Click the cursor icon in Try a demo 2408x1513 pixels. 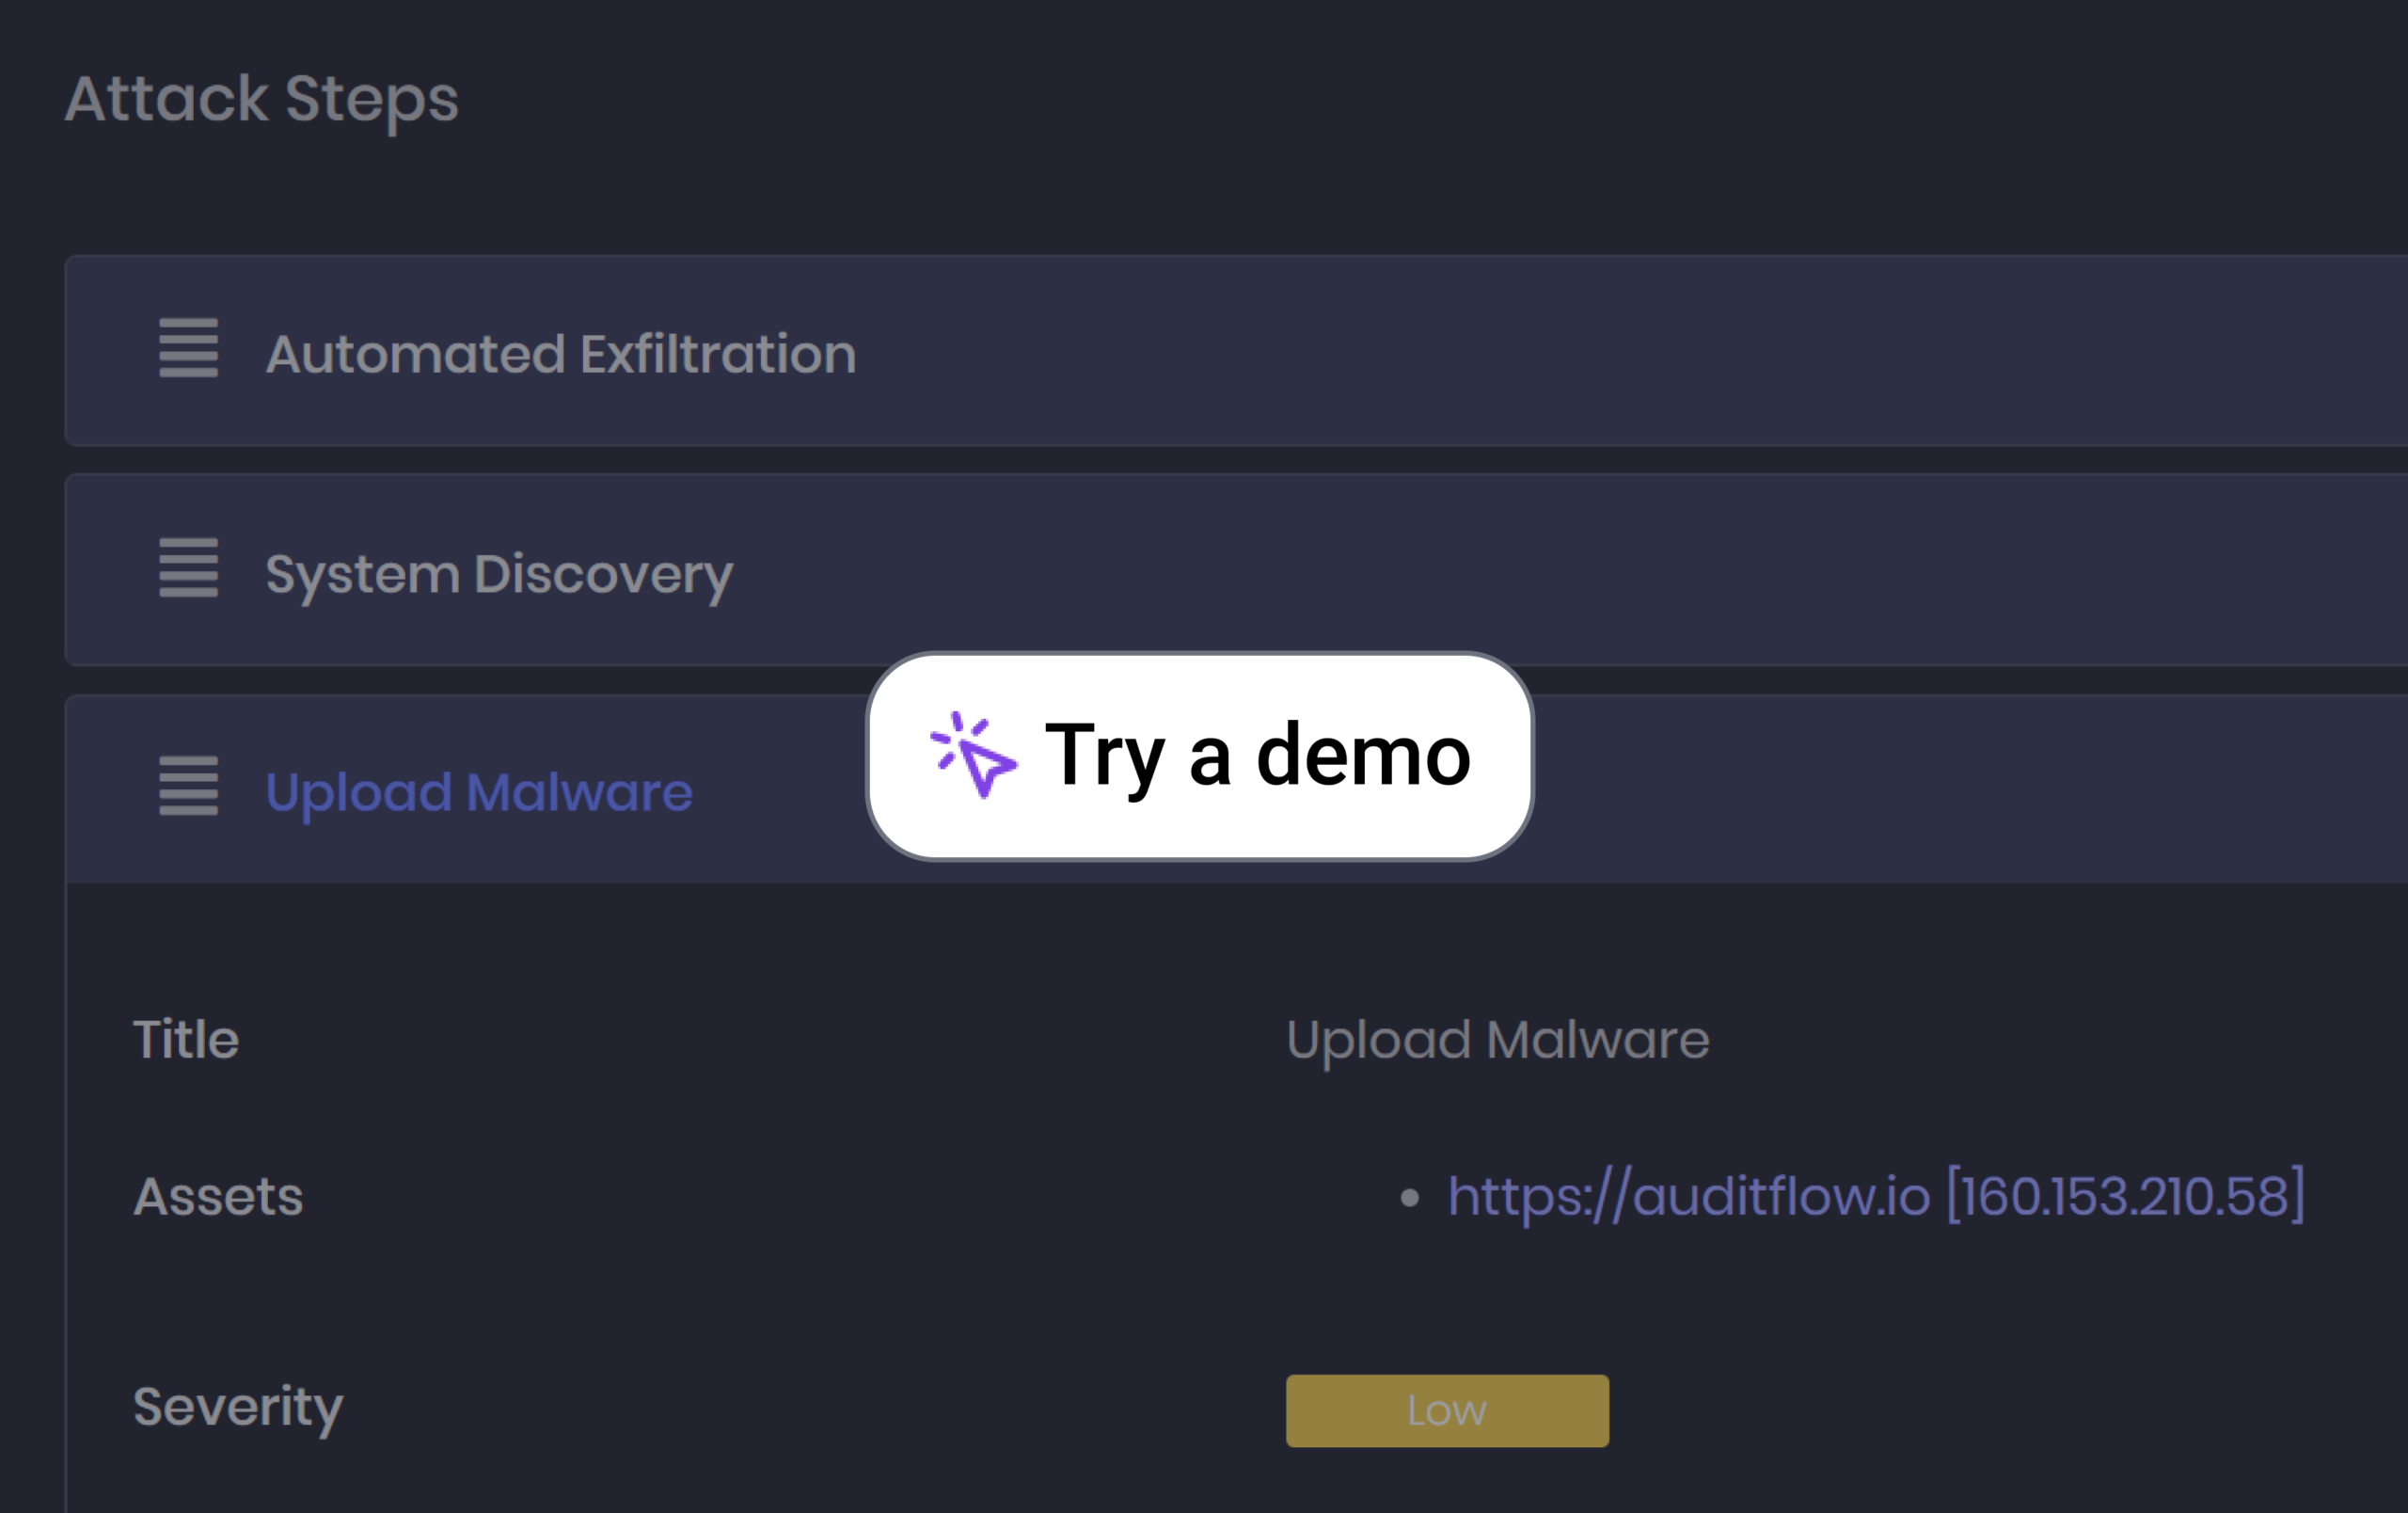click(x=973, y=755)
